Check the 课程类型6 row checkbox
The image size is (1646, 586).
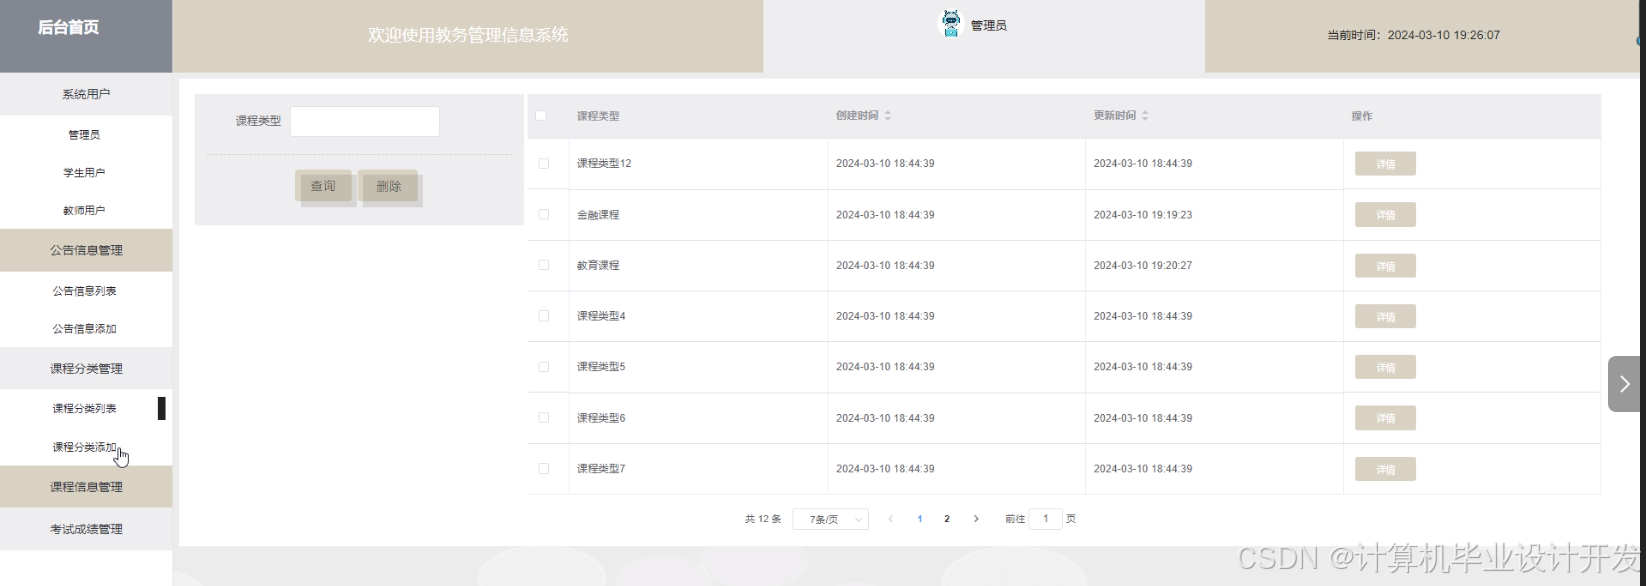click(544, 418)
